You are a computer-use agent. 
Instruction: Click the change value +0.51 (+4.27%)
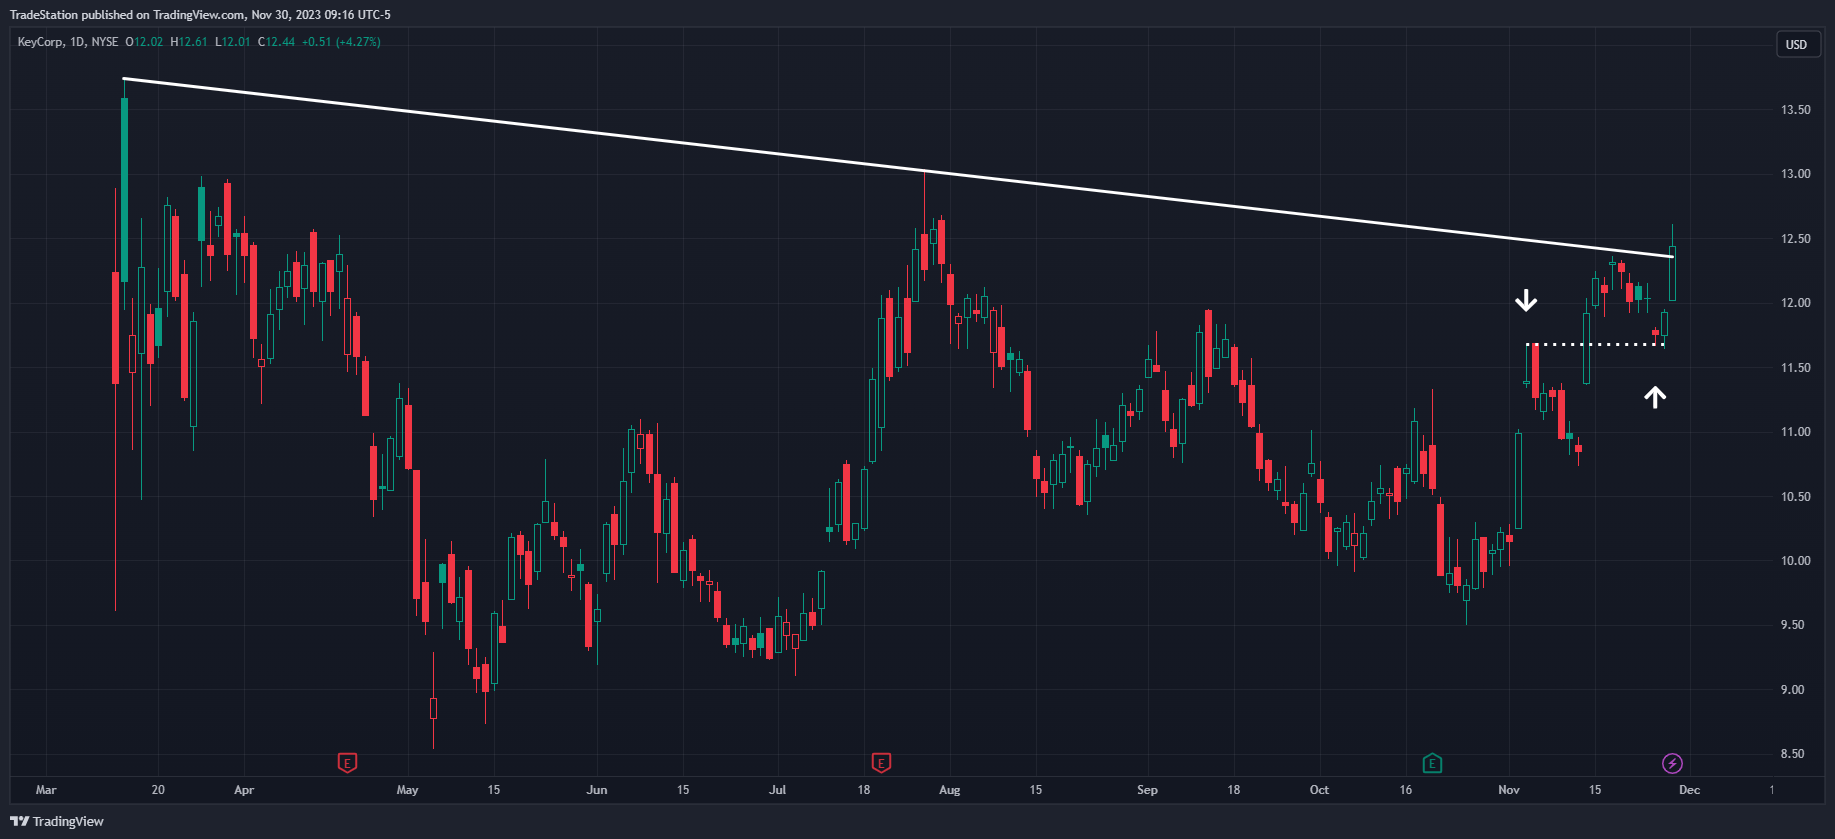coord(341,42)
